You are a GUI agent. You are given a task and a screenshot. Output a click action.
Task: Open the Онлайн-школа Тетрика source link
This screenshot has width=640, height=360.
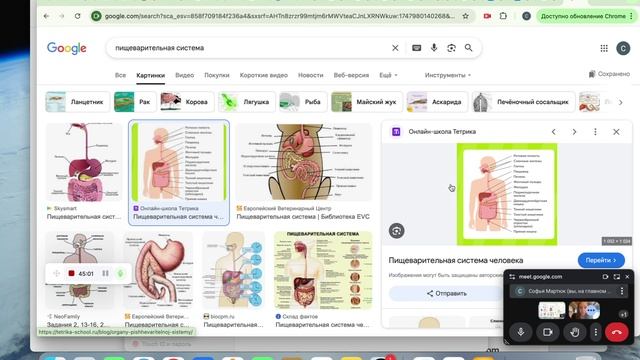[x=442, y=132]
